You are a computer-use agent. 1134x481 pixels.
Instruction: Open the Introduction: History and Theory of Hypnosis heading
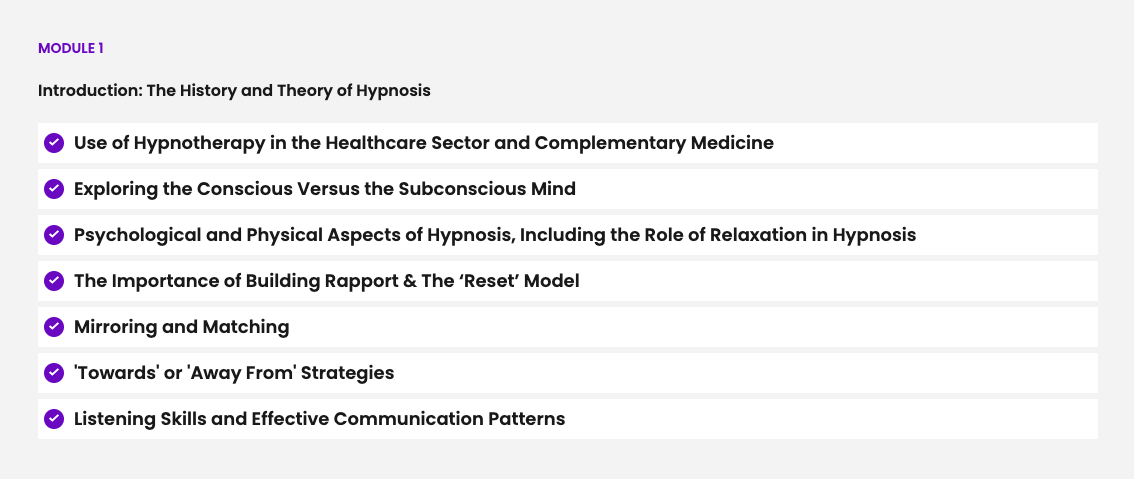[x=234, y=90]
